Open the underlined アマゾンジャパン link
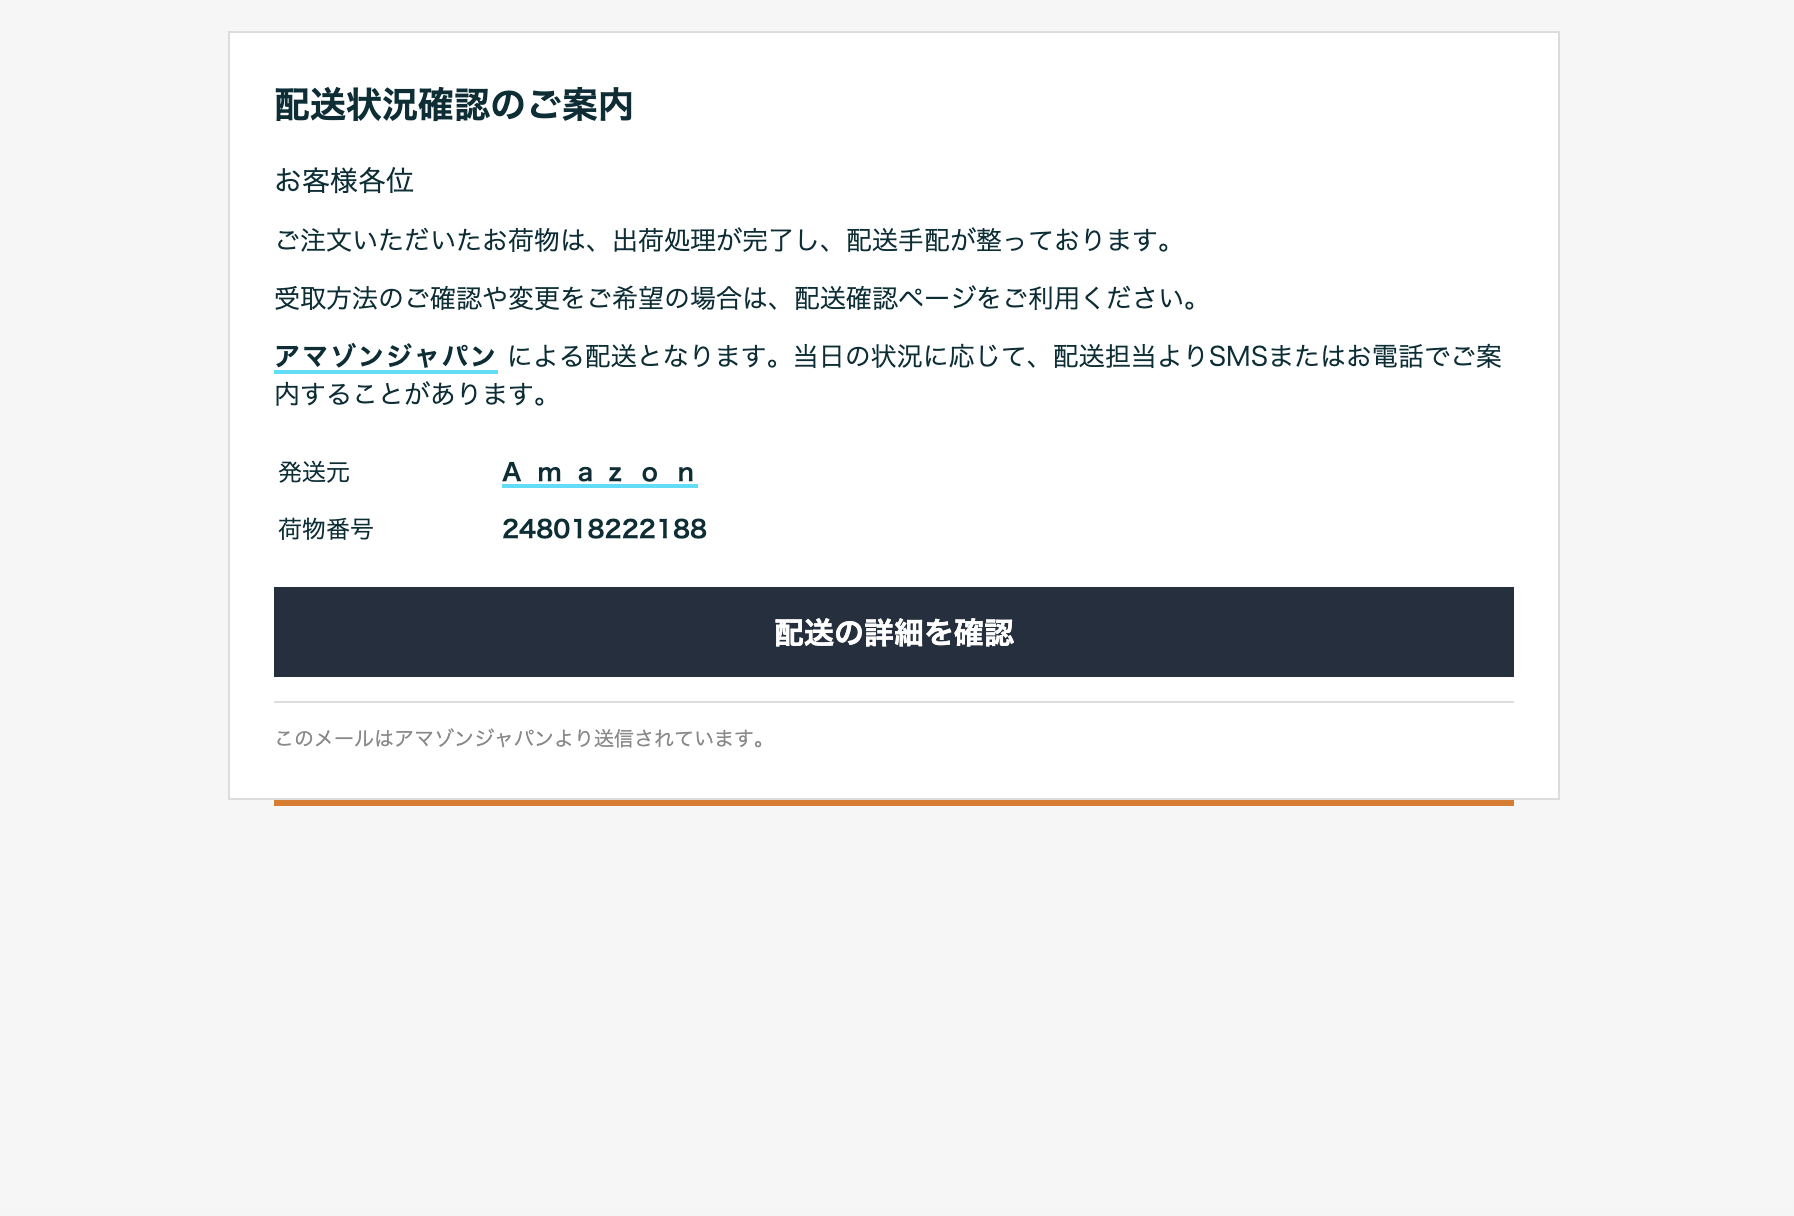 coord(385,356)
